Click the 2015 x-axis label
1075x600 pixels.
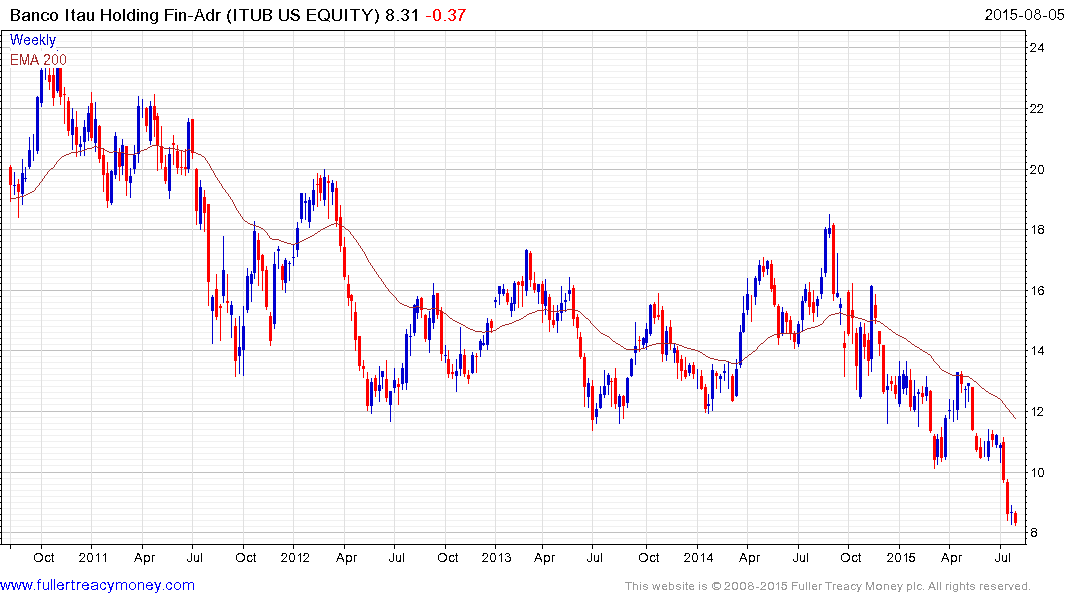(x=900, y=557)
